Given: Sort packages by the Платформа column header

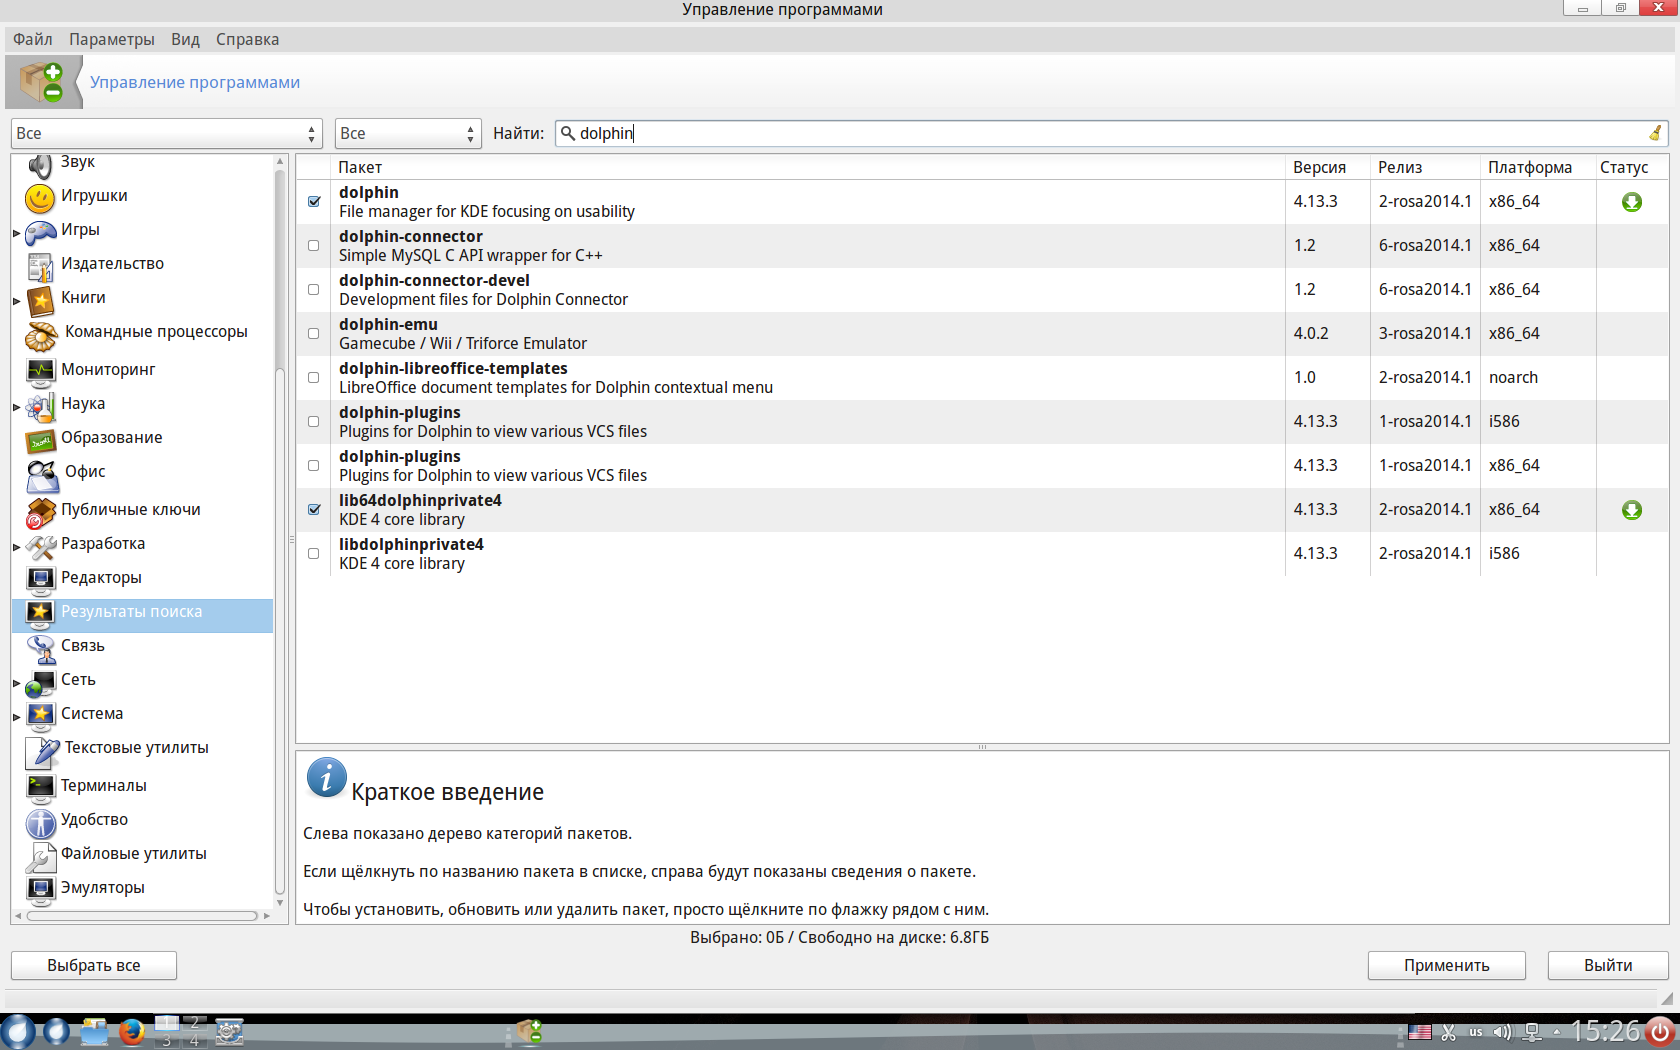Looking at the screenshot, I should point(1537,167).
